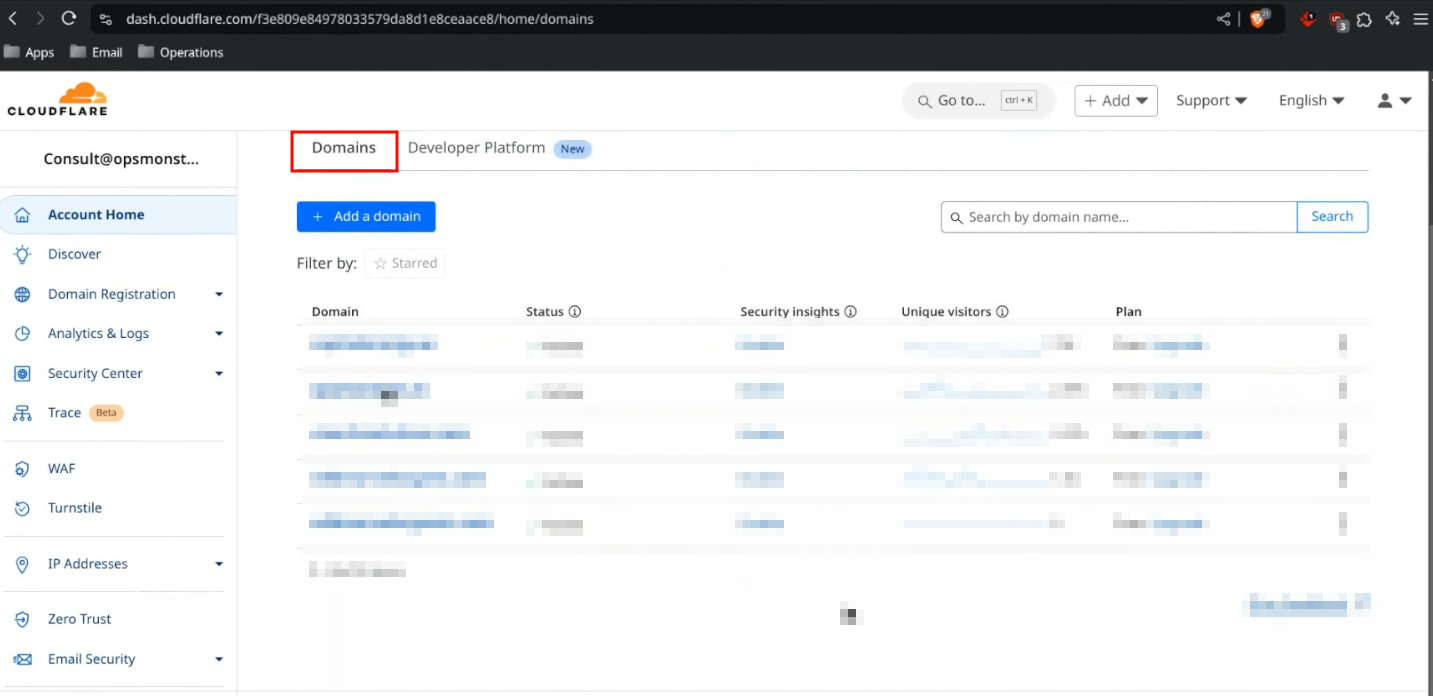Expand the Analytics & Logs section
This screenshot has height=696, width=1433.
pyautogui.click(x=219, y=334)
